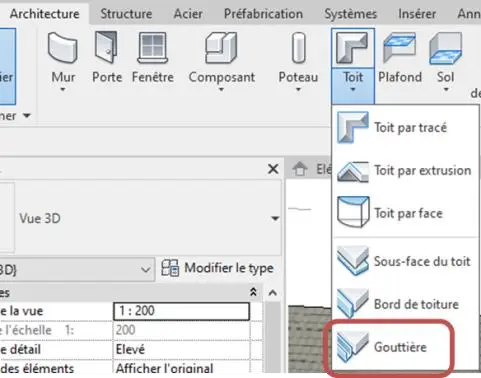Open the Mur dropdown arrow
The height and width of the screenshot is (378, 481).
[63, 89]
